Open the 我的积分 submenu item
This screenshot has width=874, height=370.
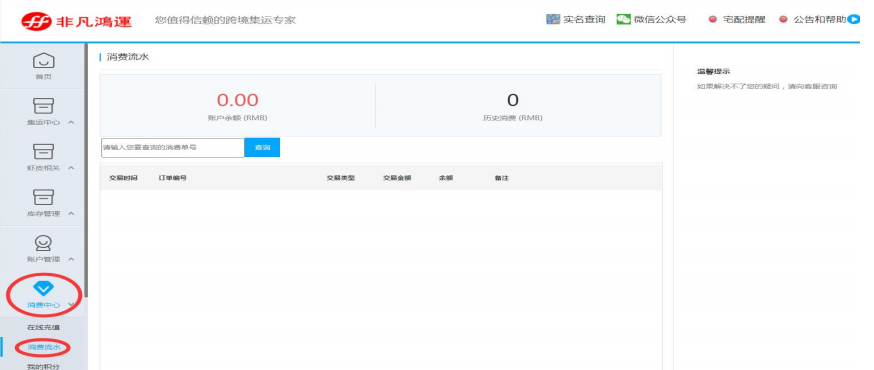43,366
